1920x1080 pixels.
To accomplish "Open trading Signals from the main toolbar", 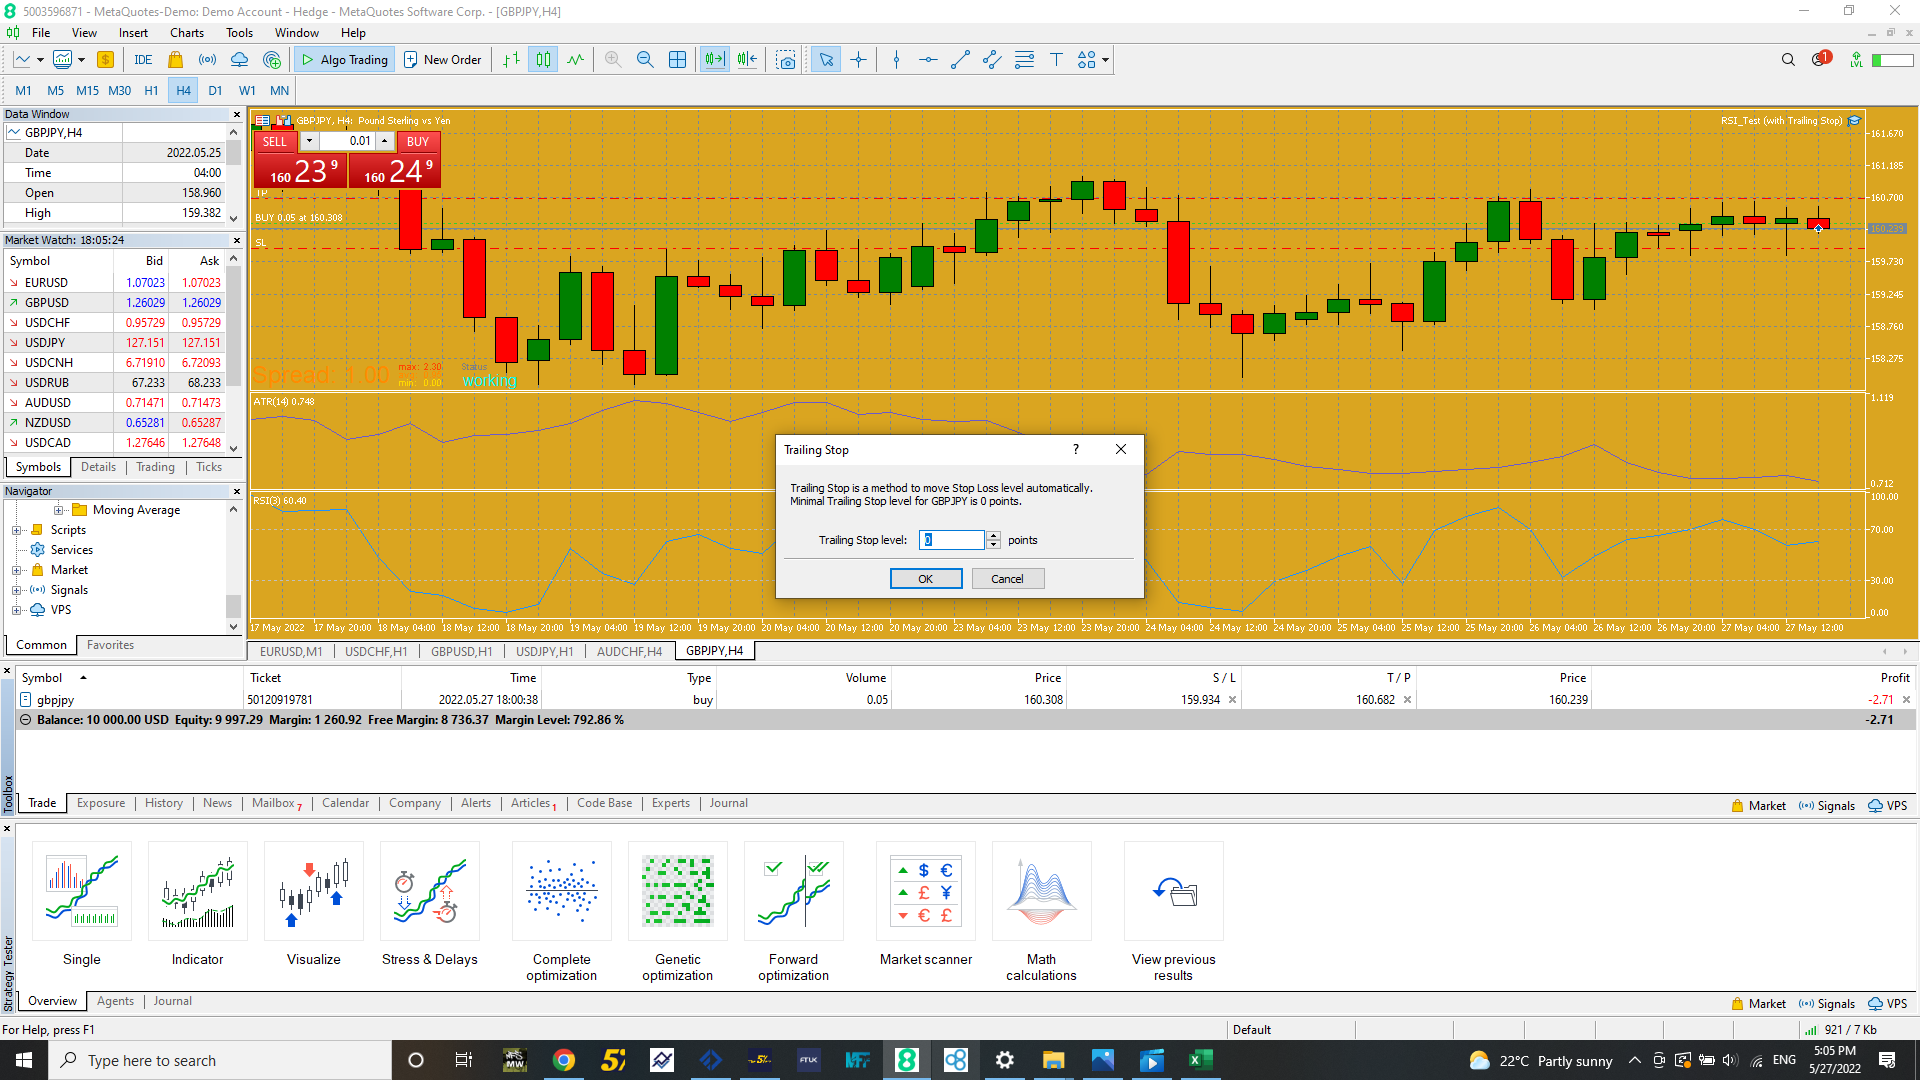I will coord(208,60).
